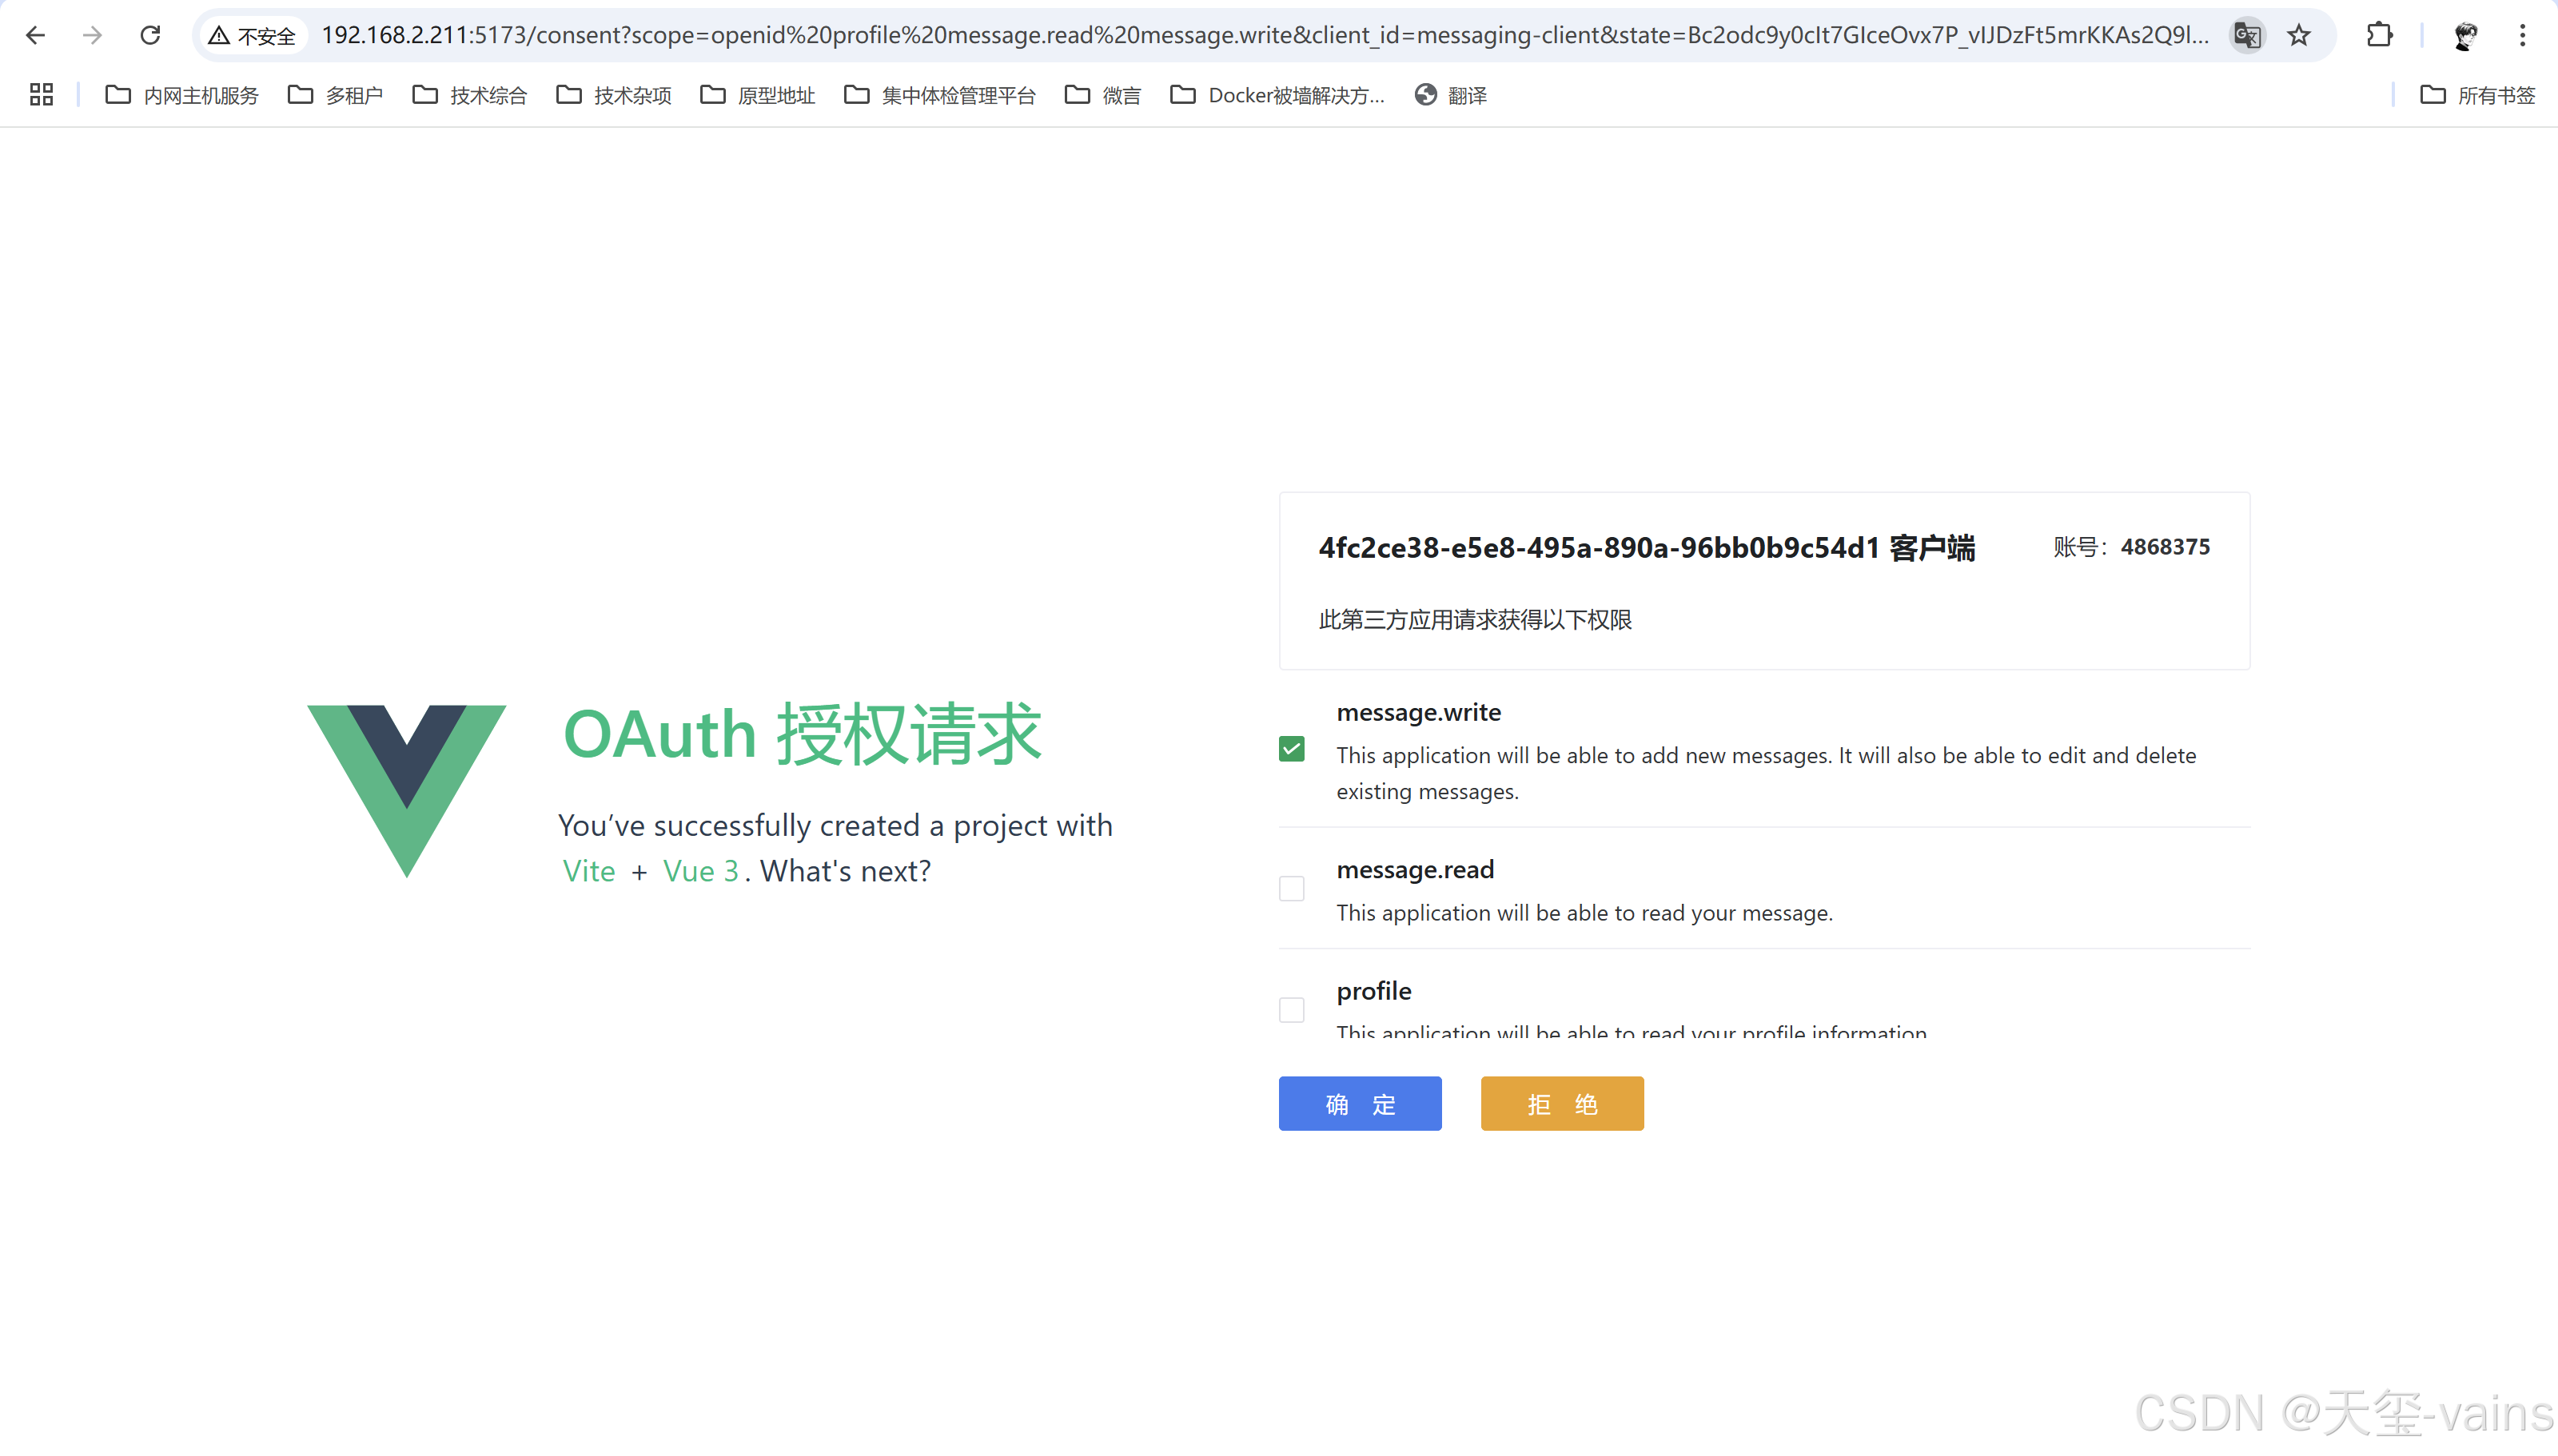
Task: Open the apps grid icon
Action: [41, 95]
